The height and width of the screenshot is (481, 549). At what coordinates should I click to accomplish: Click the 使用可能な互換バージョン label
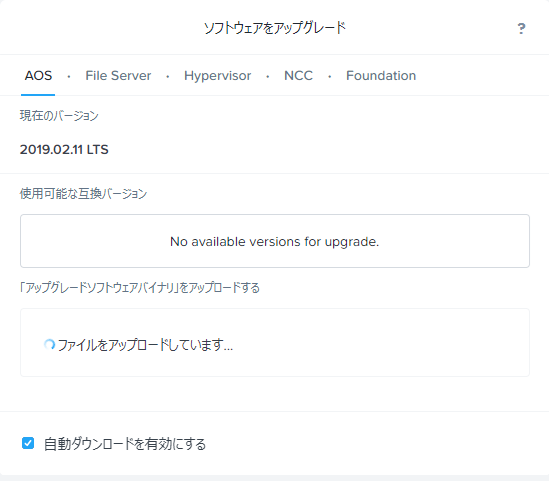pos(83,193)
